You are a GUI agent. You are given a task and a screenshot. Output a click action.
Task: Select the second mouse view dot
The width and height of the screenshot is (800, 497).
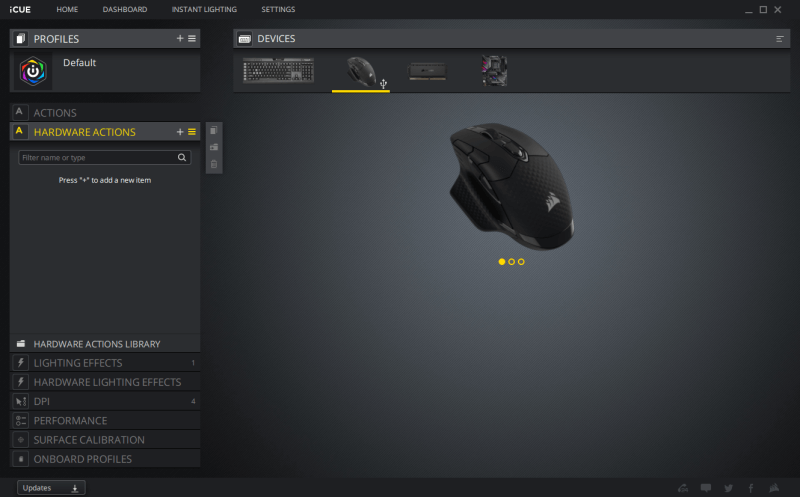pos(511,262)
